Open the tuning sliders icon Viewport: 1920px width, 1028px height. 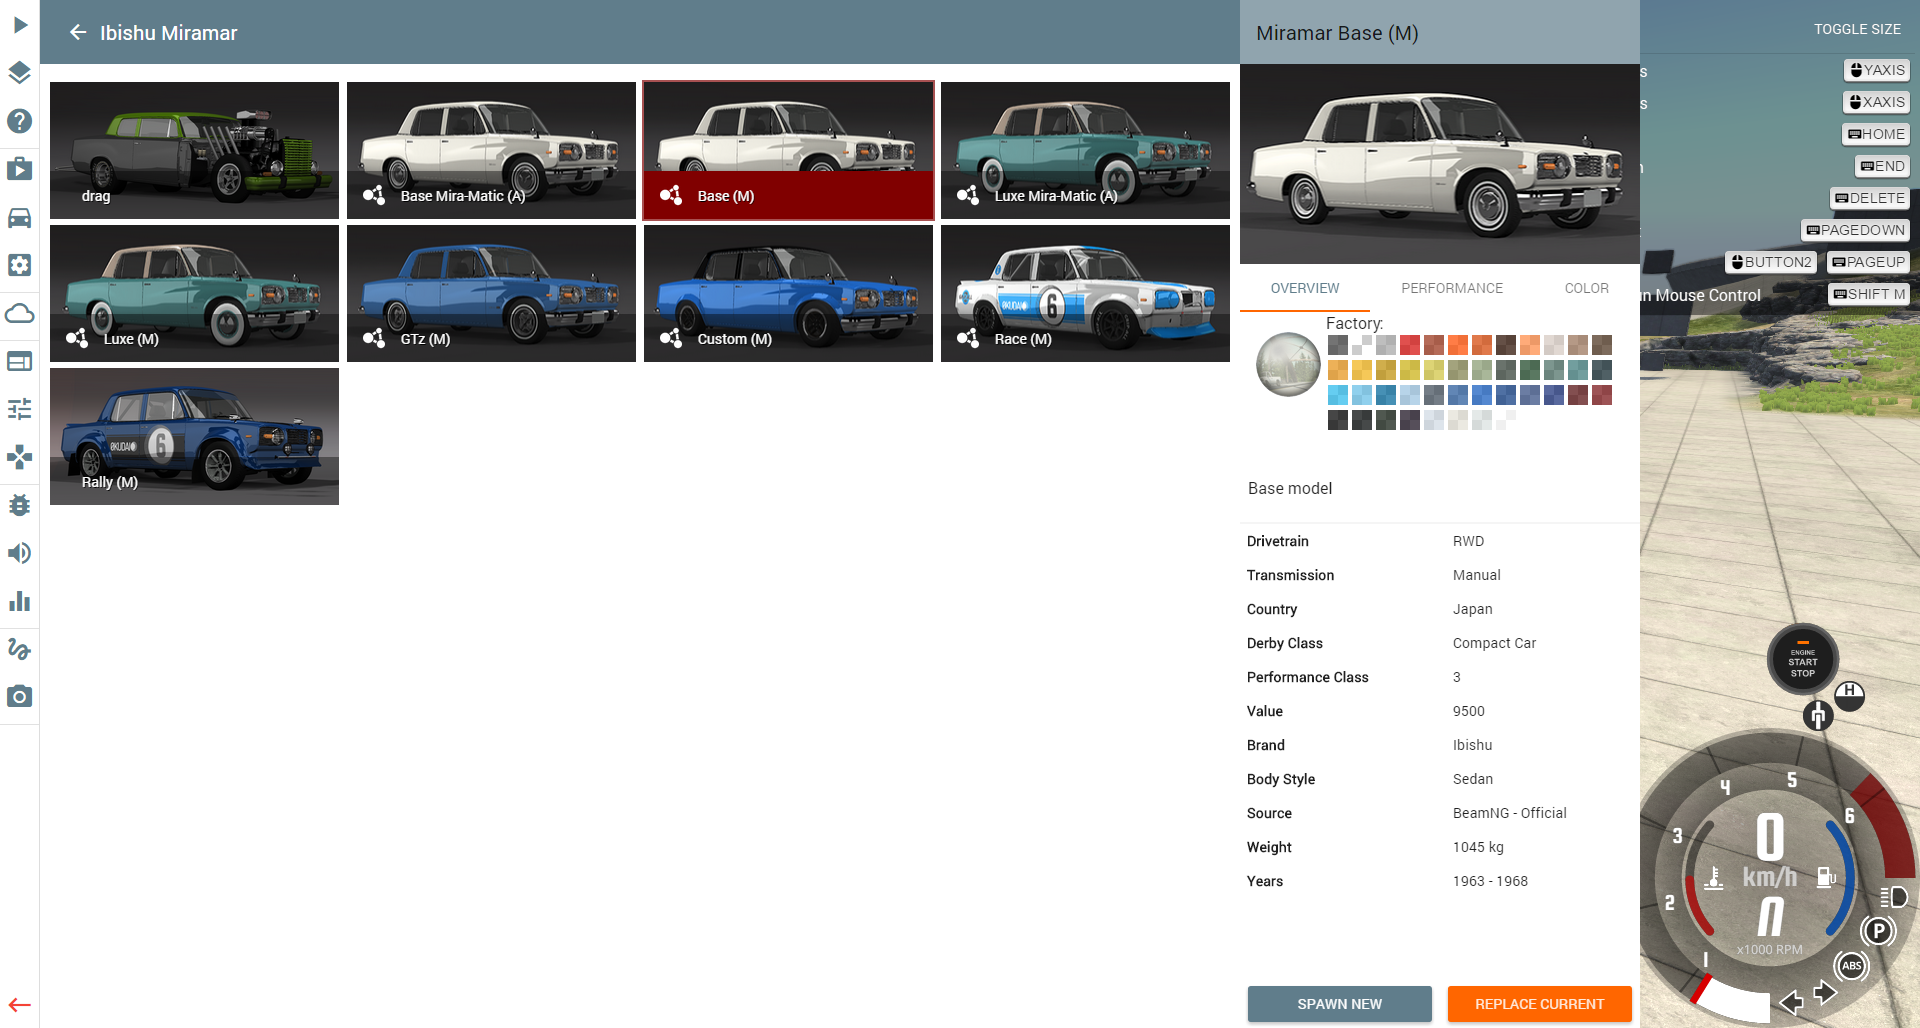point(20,409)
